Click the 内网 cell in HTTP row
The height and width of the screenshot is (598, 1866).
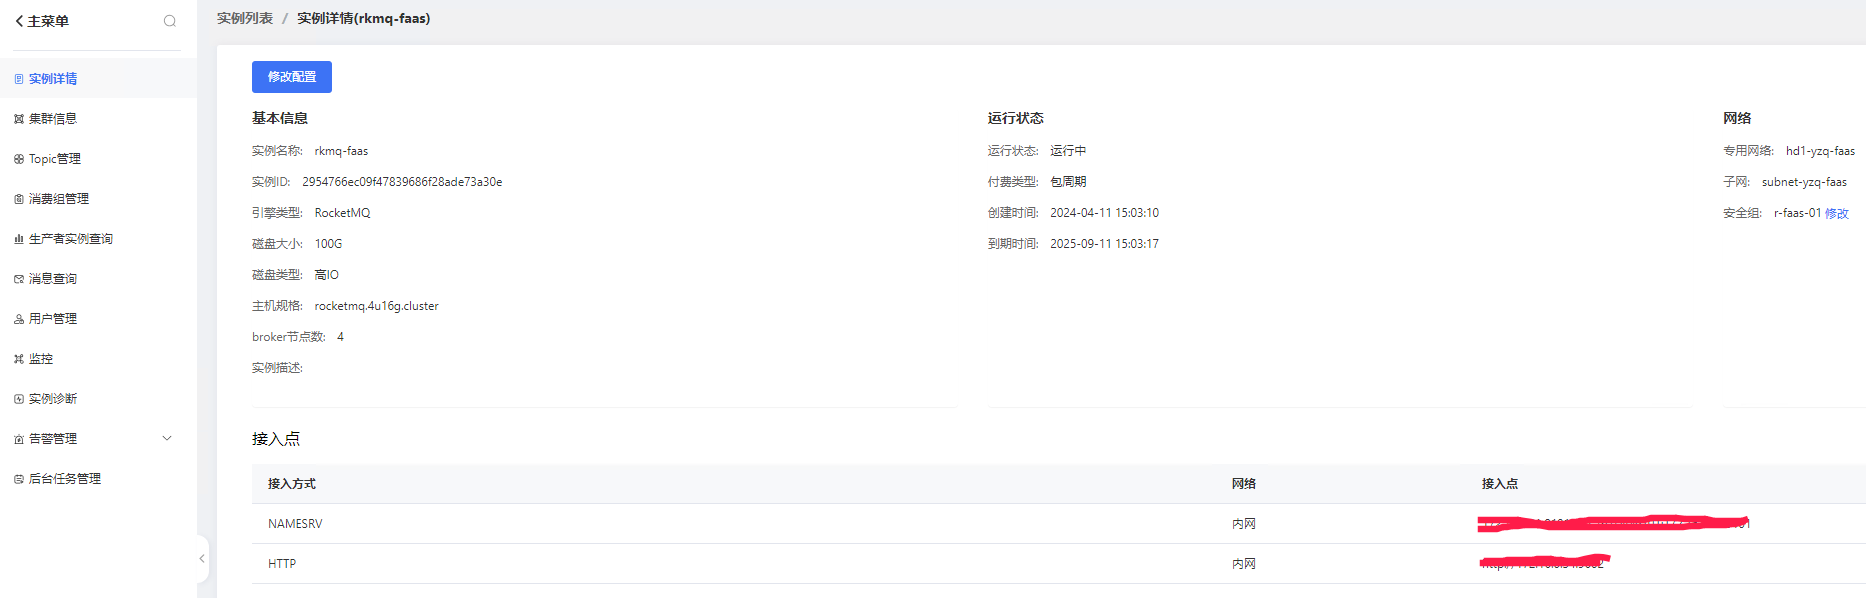1244,564
